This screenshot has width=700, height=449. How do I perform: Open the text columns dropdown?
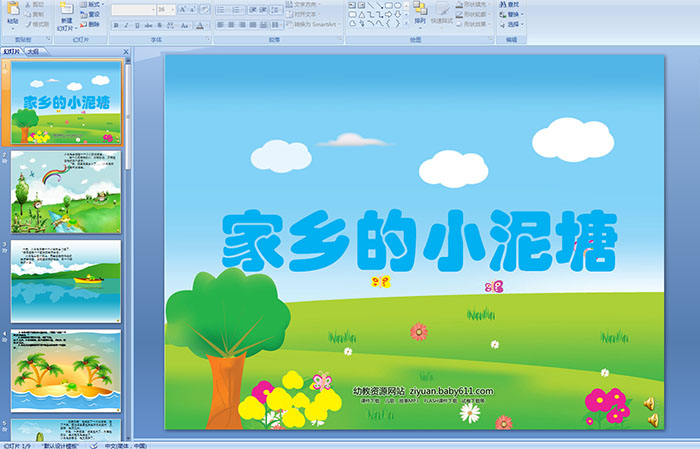point(277,25)
